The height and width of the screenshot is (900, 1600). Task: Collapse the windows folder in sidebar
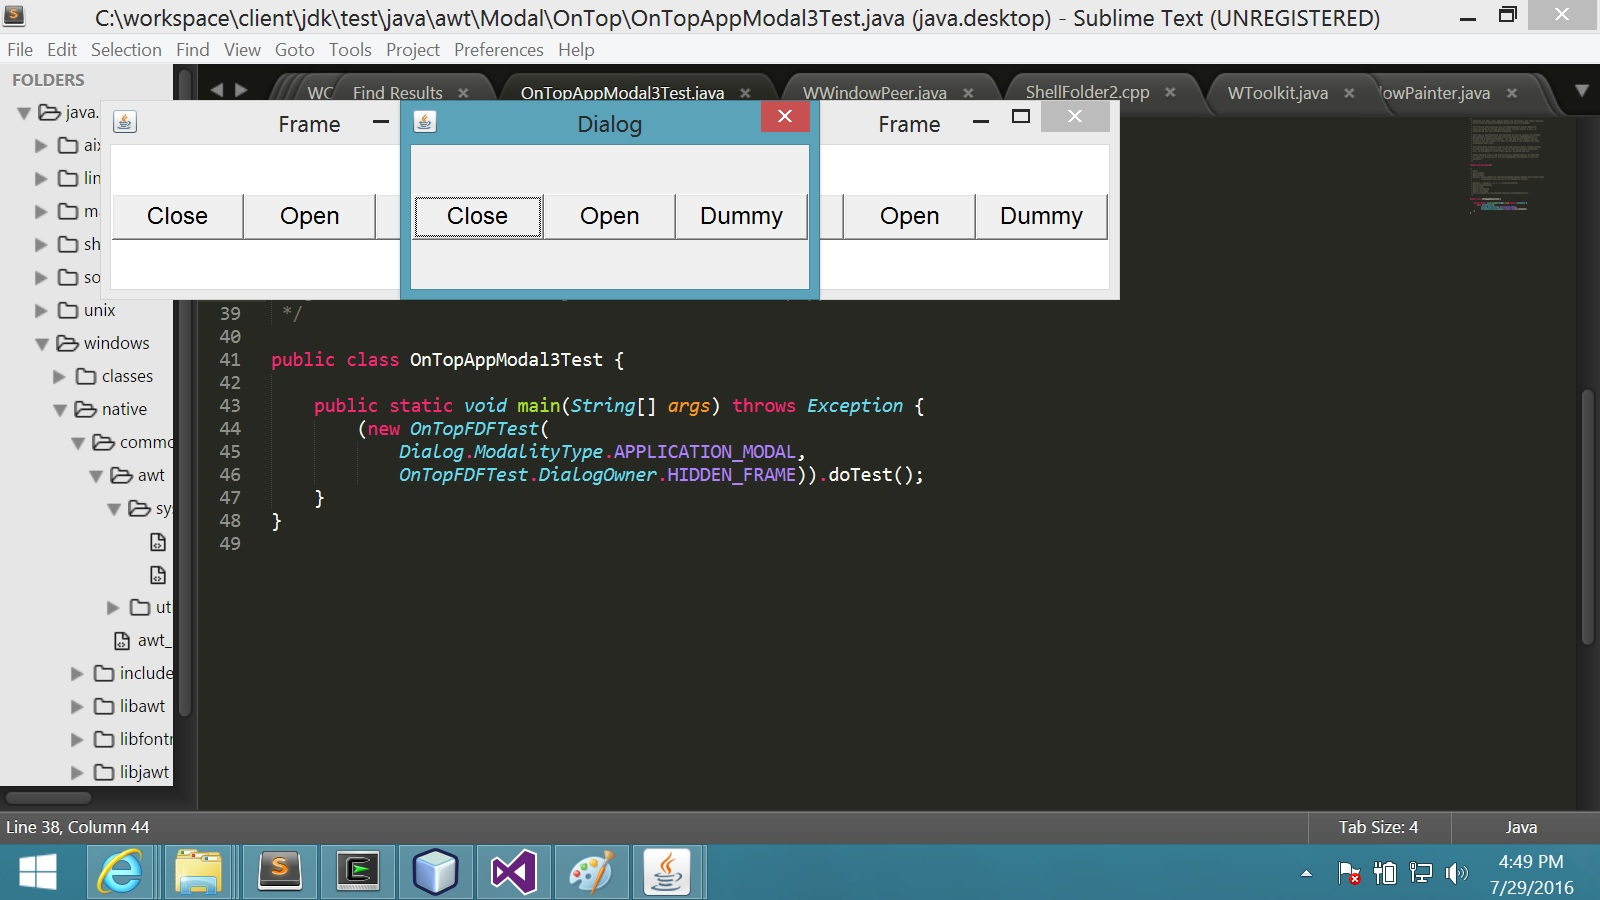pyautogui.click(x=42, y=344)
